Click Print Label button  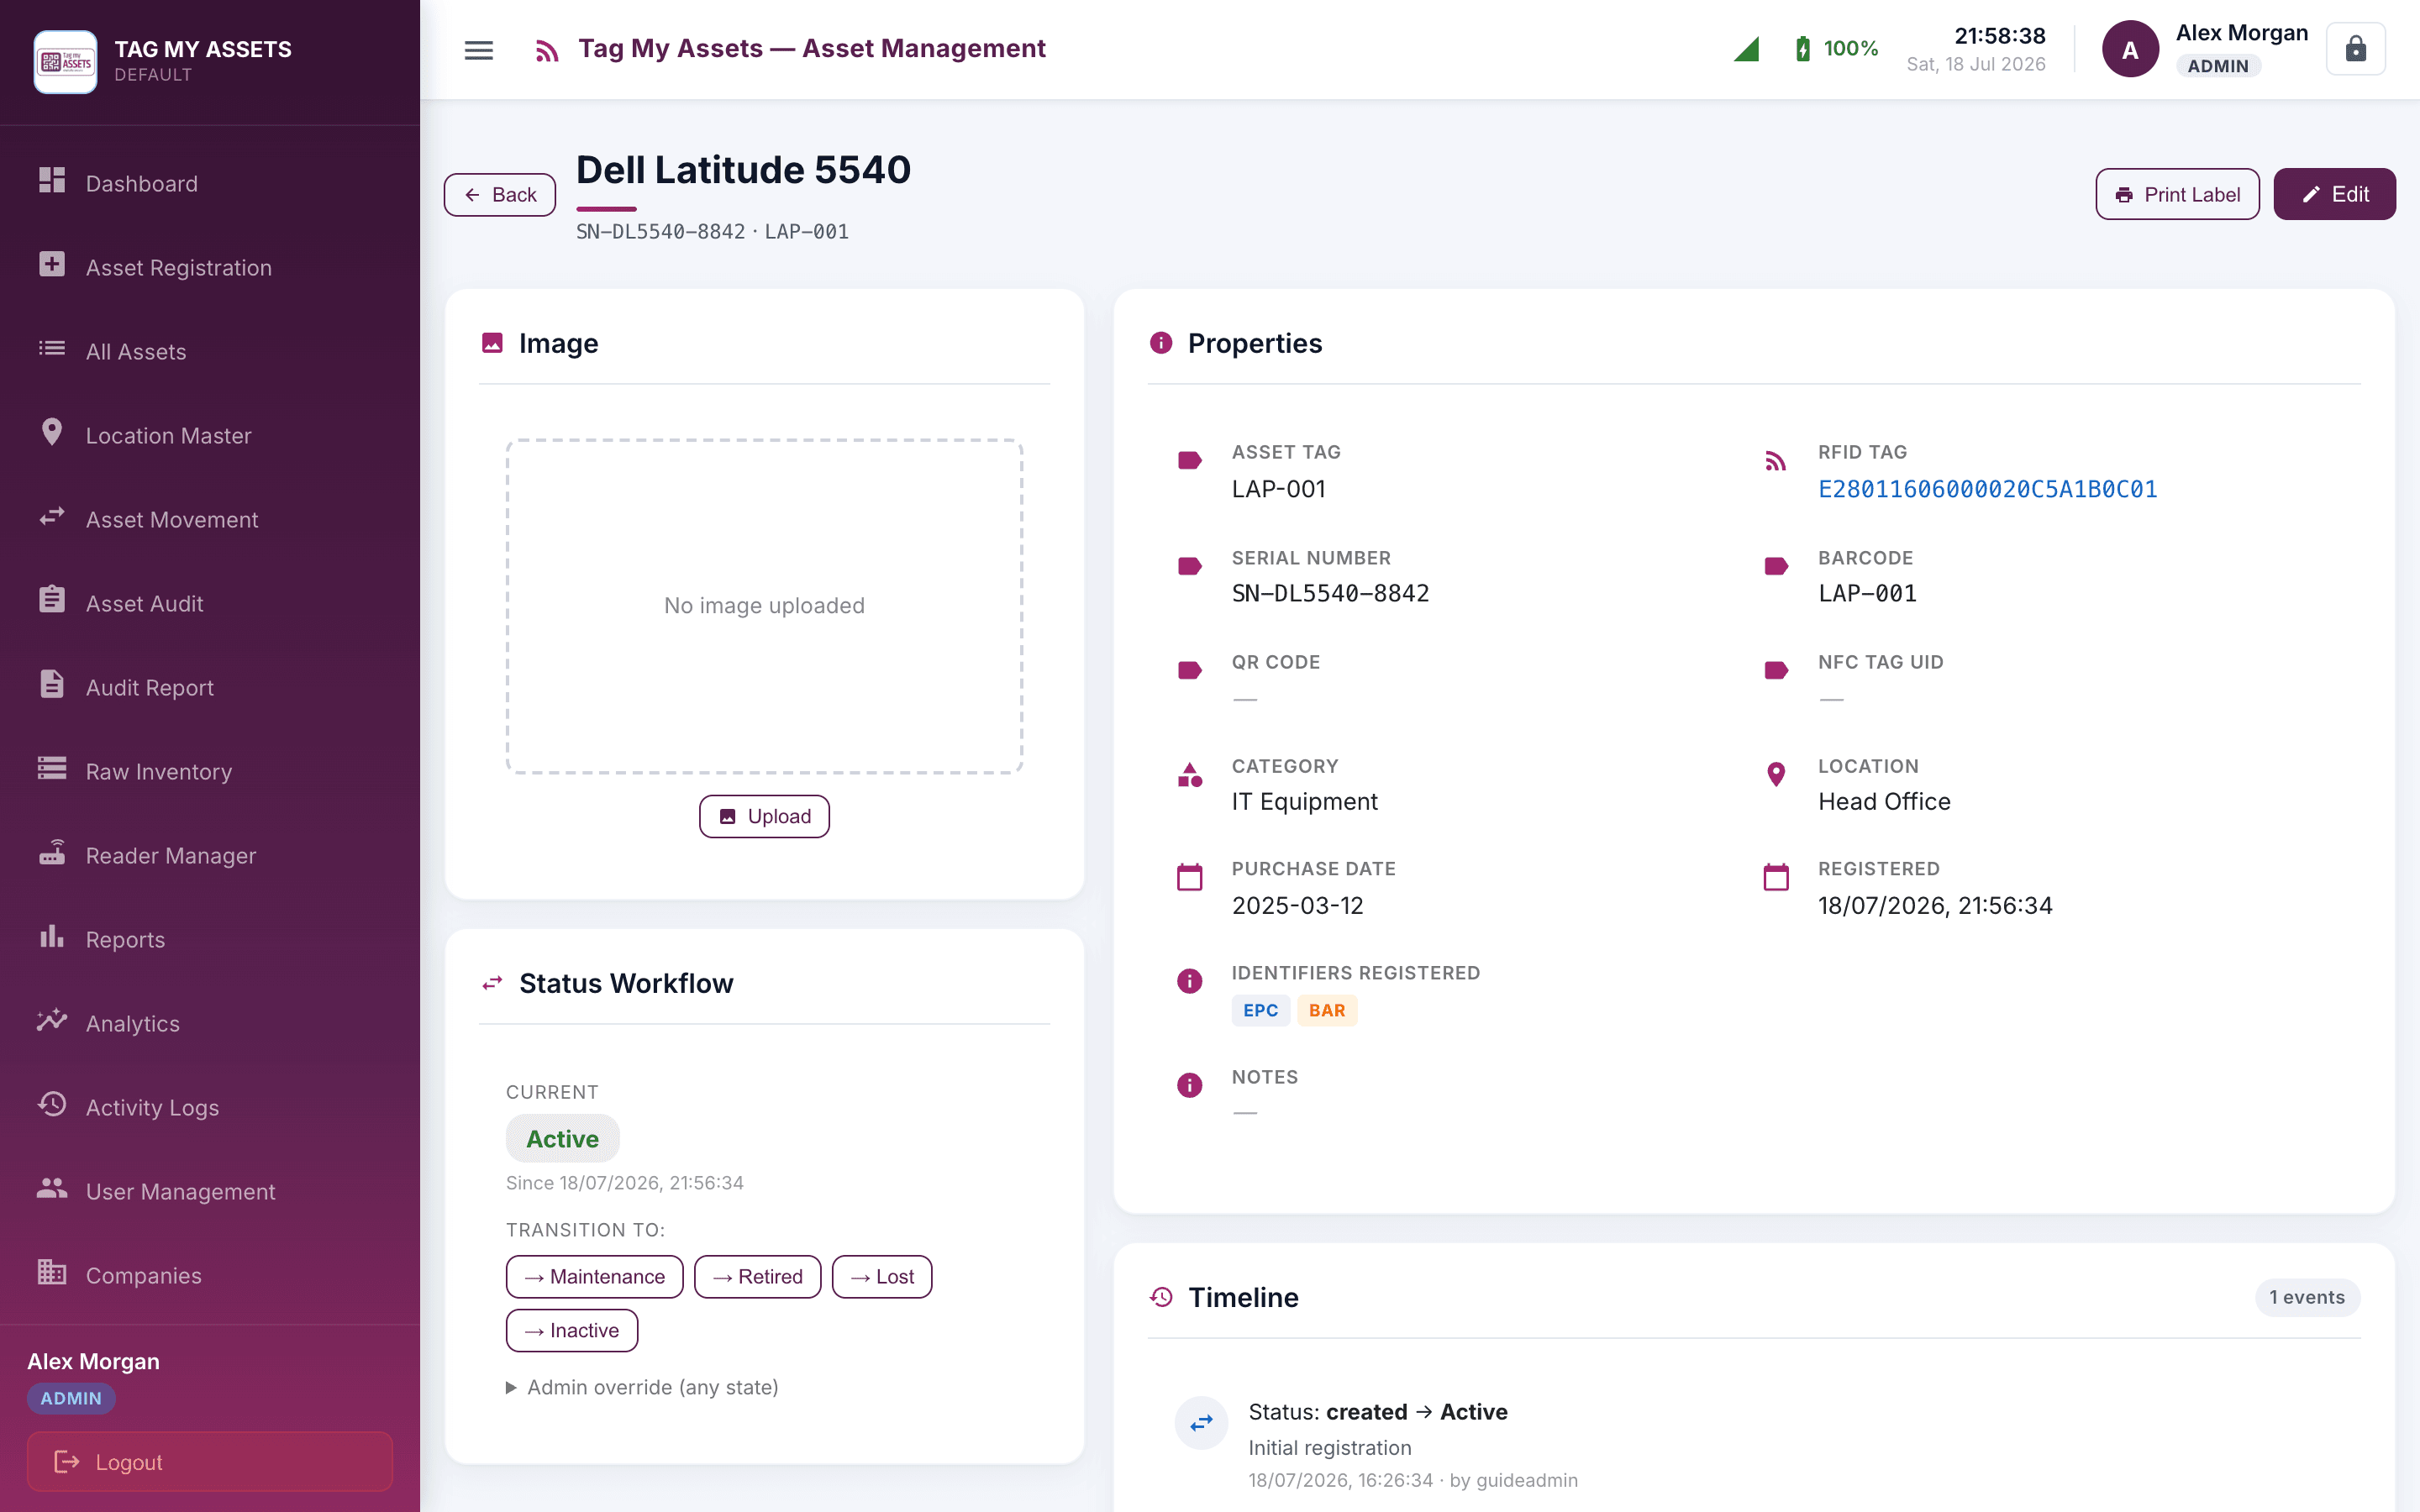point(2177,194)
